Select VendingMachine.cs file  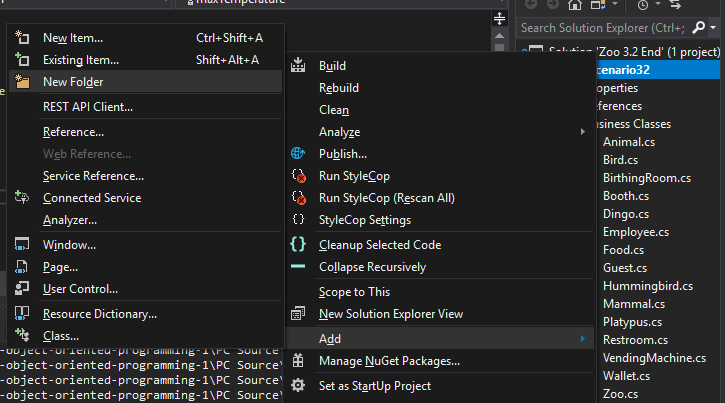click(654, 358)
